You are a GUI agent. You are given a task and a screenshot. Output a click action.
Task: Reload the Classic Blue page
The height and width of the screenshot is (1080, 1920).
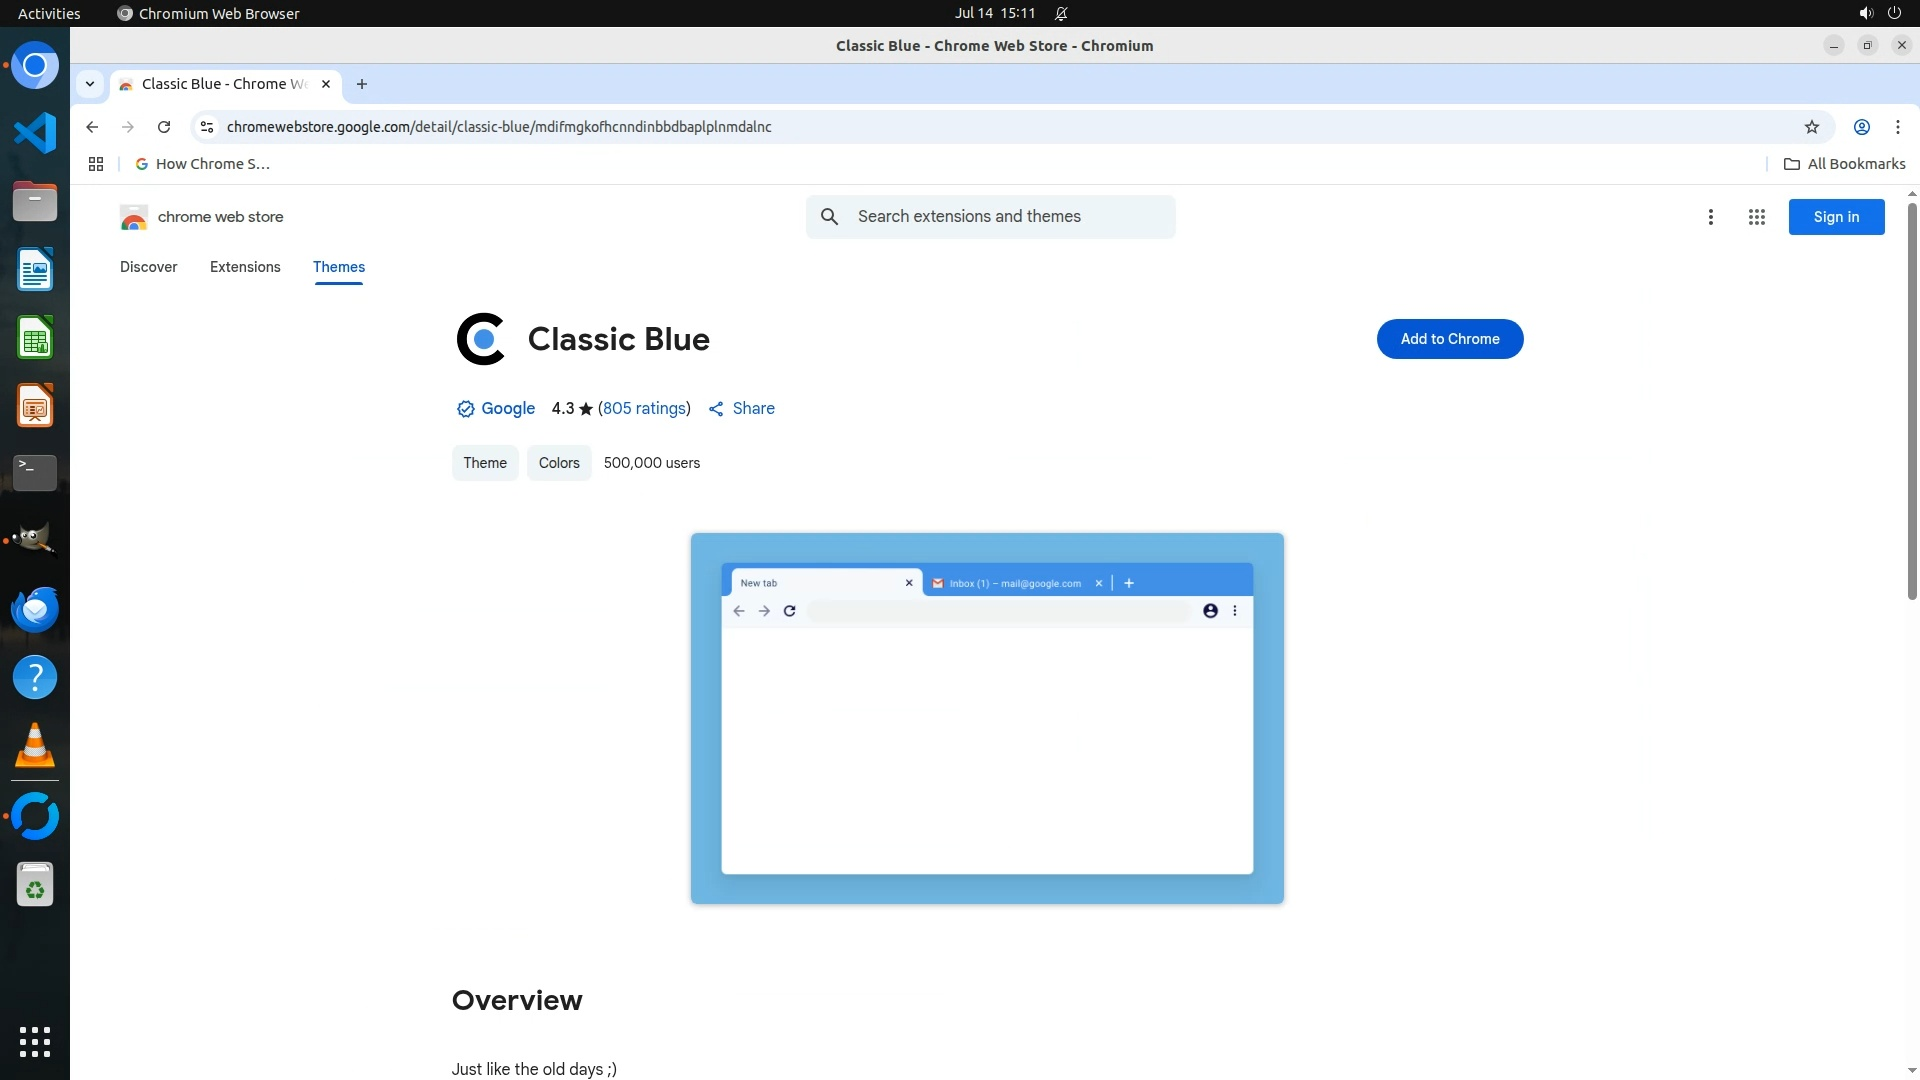164,127
